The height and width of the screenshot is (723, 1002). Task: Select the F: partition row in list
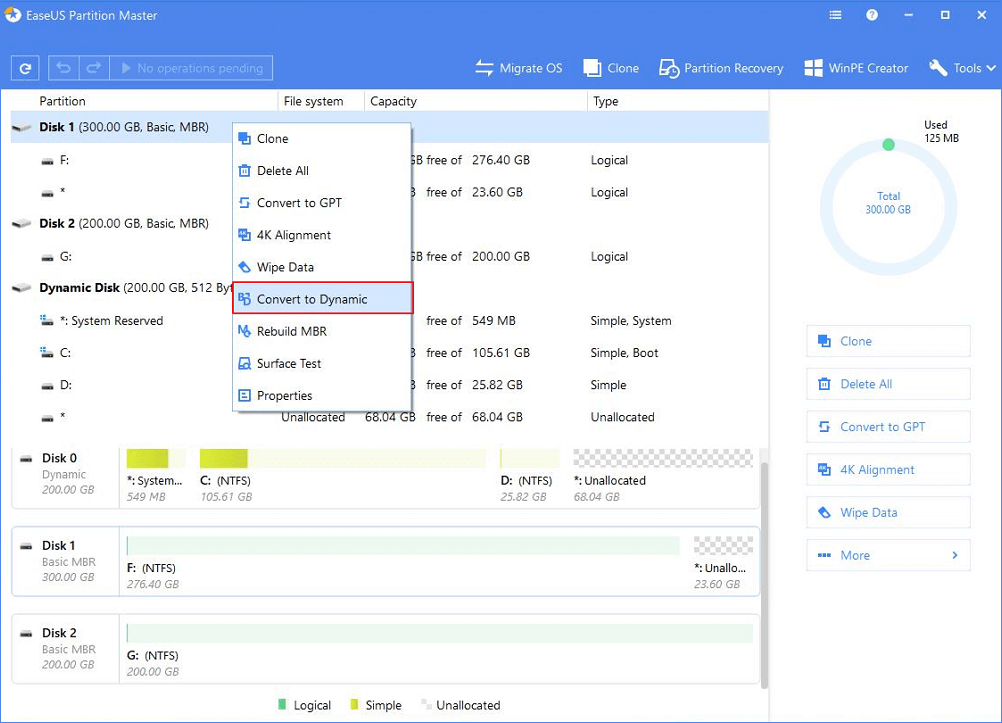pyautogui.click(x=390, y=160)
